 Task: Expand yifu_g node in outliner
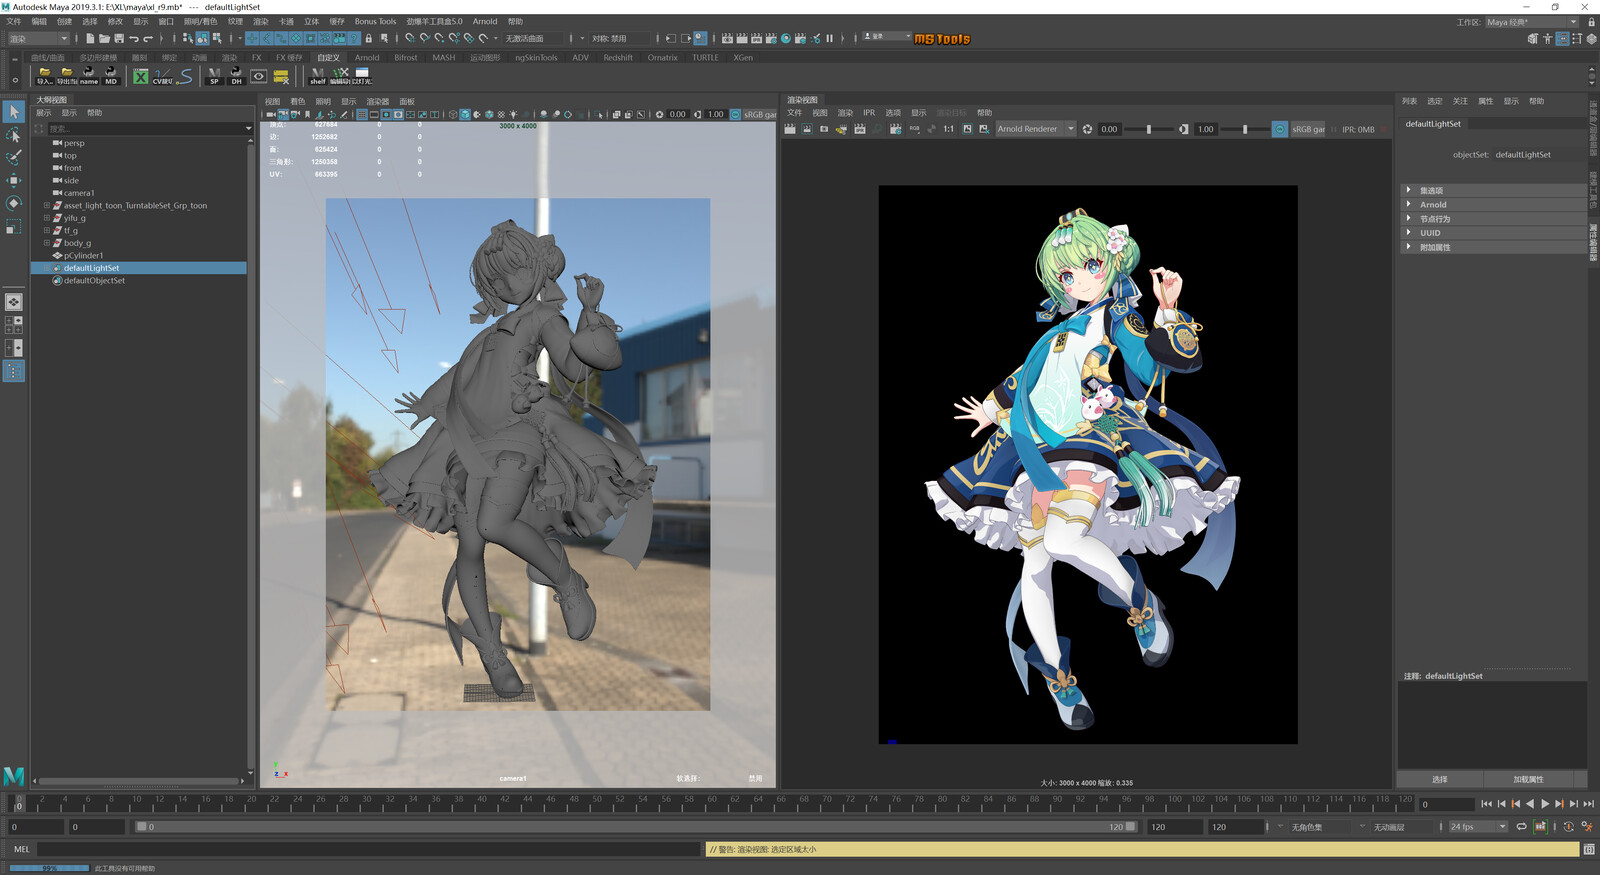[x=46, y=218]
